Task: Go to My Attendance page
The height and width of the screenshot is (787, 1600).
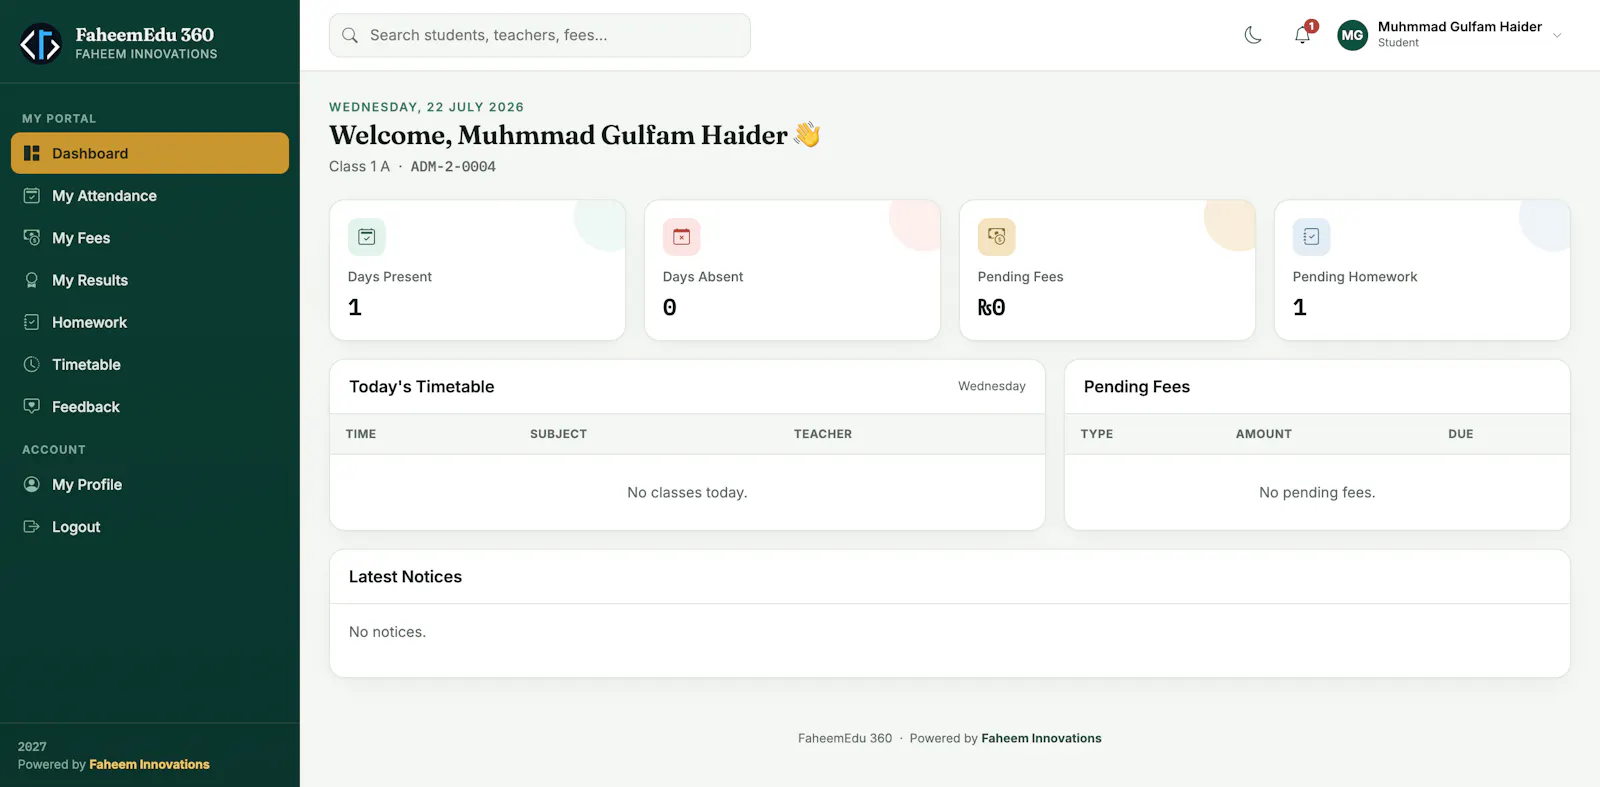Action: pyautogui.click(x=150, y=196)
